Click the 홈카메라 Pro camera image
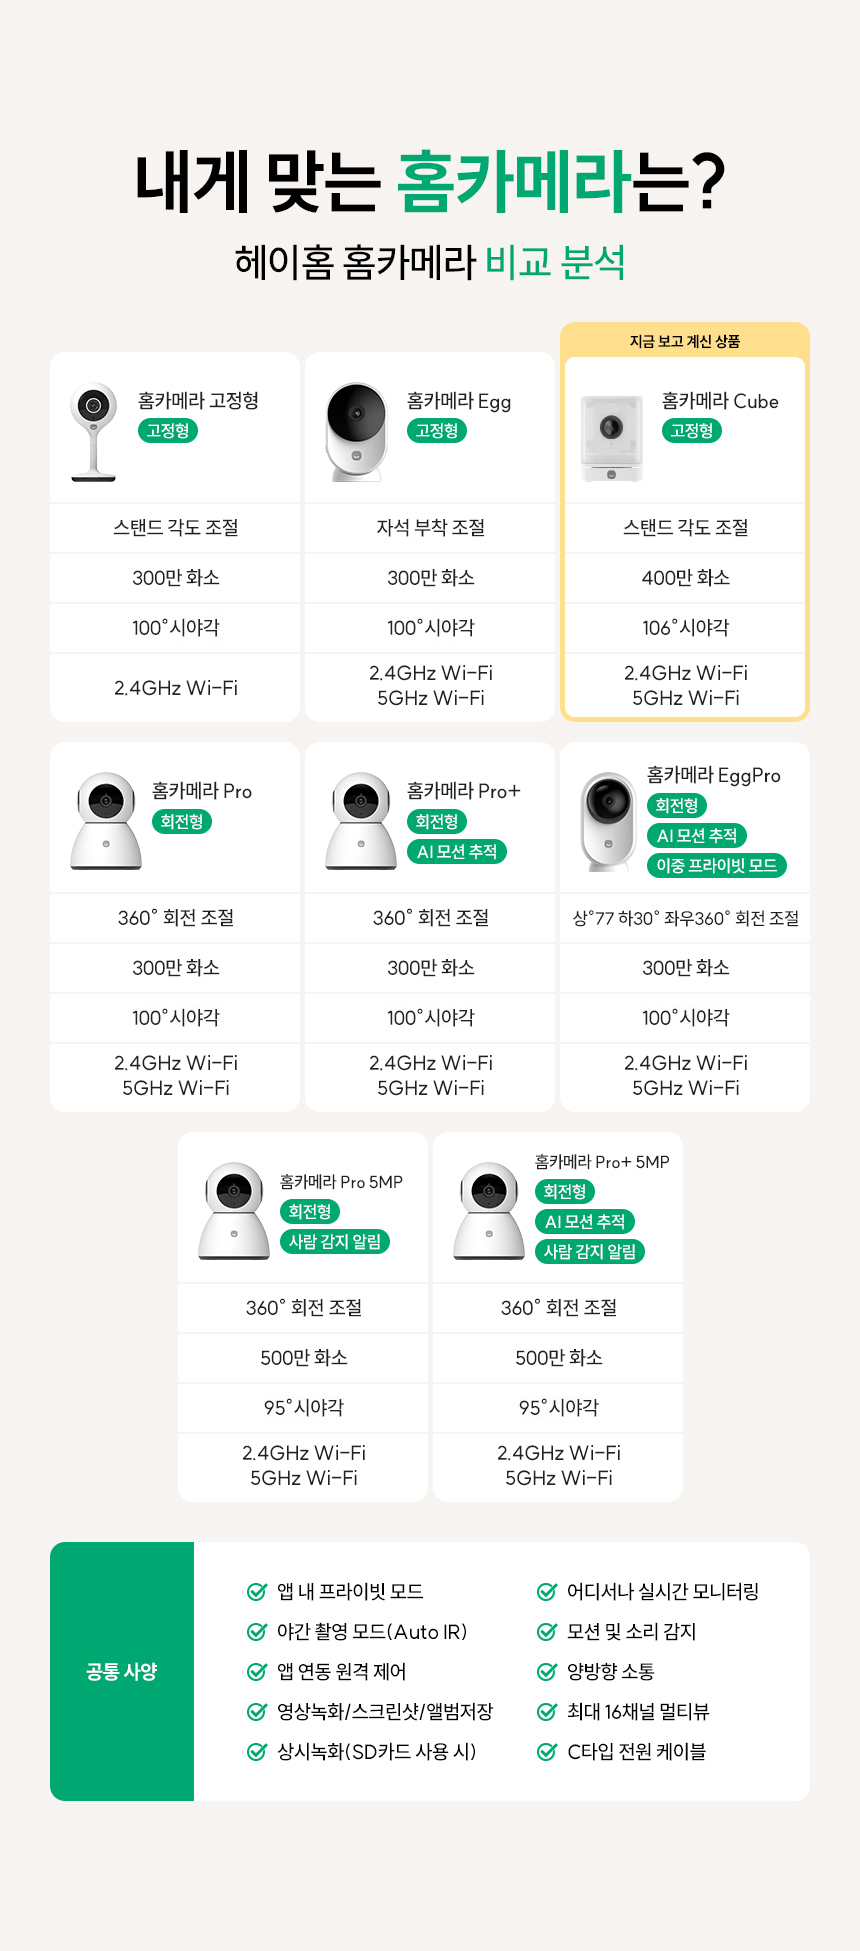Screen dimensions: 860x1951 [106, 820]
